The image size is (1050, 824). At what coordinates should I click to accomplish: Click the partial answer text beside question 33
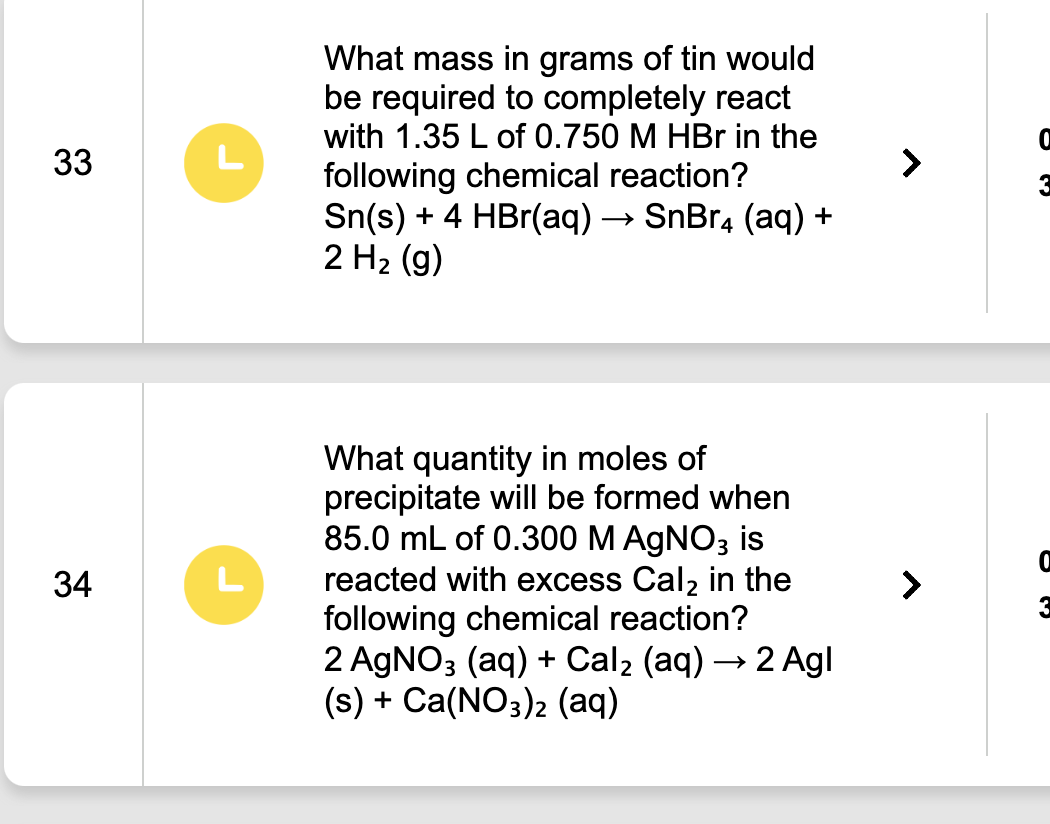tap(1043, 163)
